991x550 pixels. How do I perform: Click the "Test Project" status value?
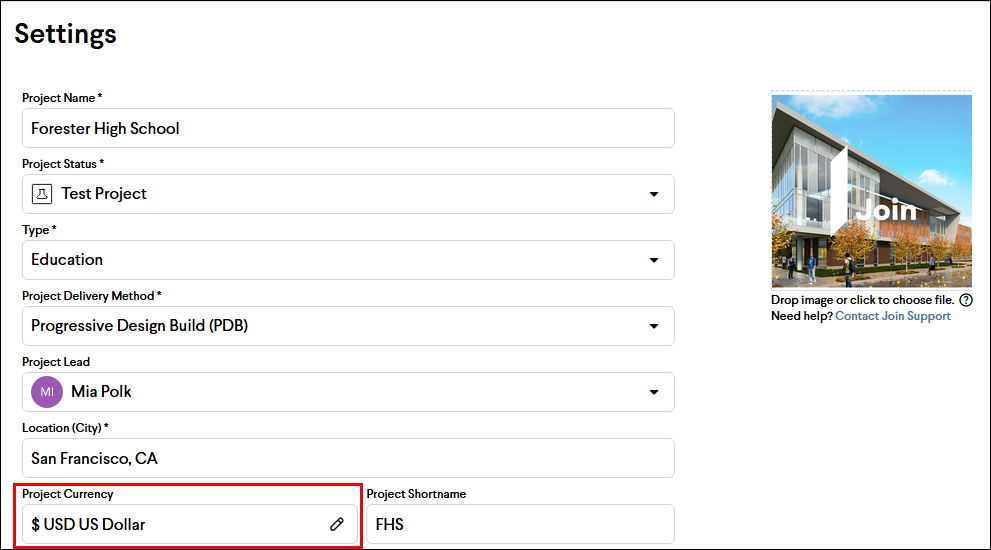pyautogui.click(x=104, y=194)
